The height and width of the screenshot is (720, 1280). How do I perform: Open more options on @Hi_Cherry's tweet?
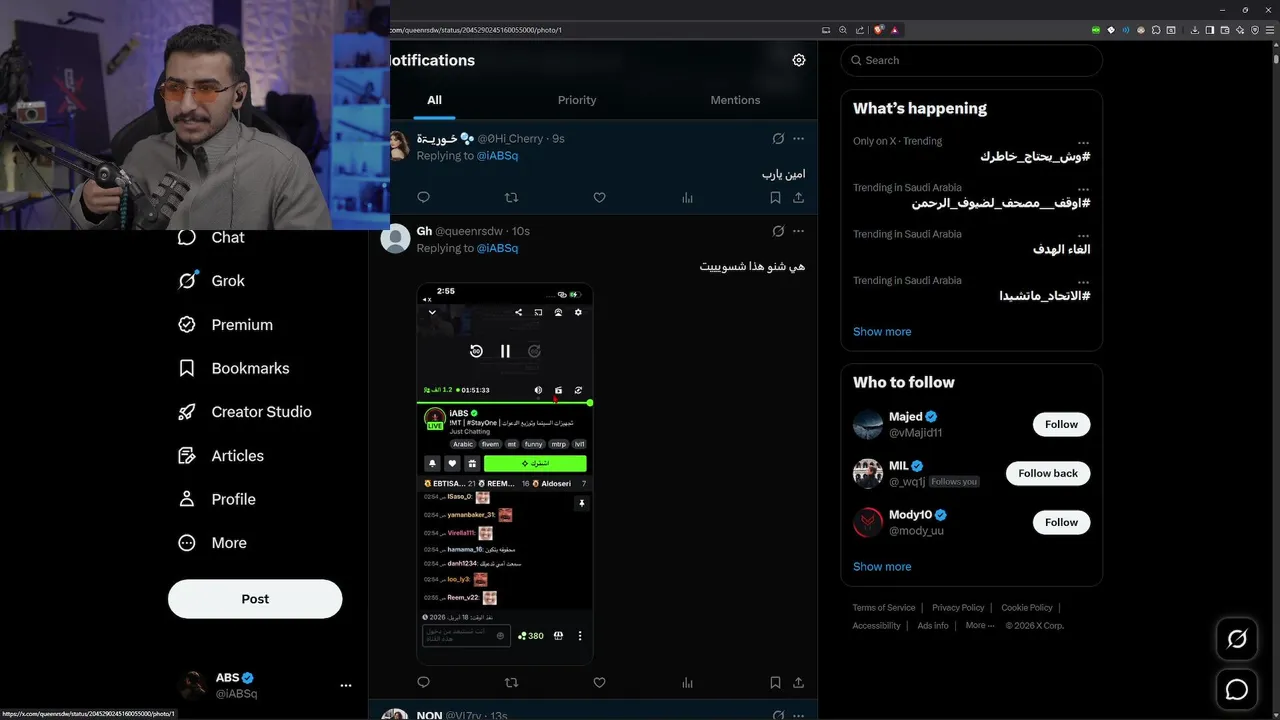798,139
